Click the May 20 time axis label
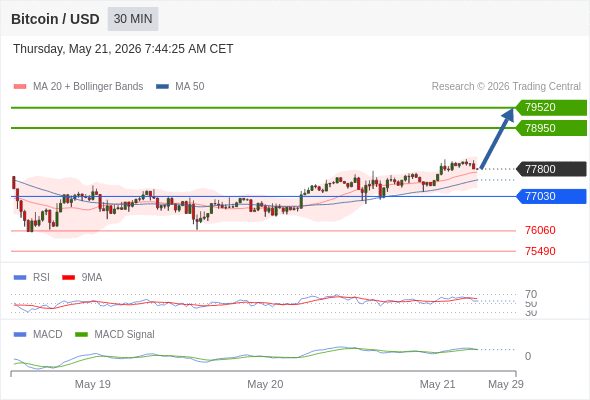Viewport: 590px width, 400px height. (265, 384)
